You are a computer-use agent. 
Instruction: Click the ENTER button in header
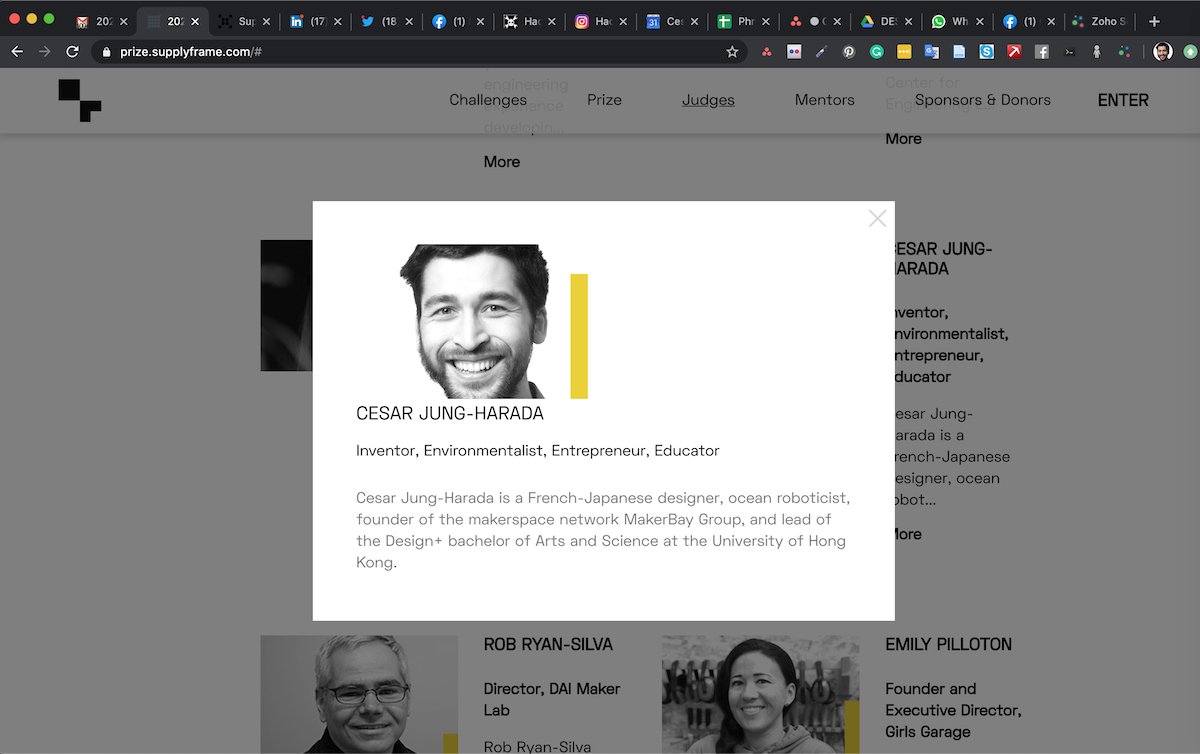coord(1123,100)
